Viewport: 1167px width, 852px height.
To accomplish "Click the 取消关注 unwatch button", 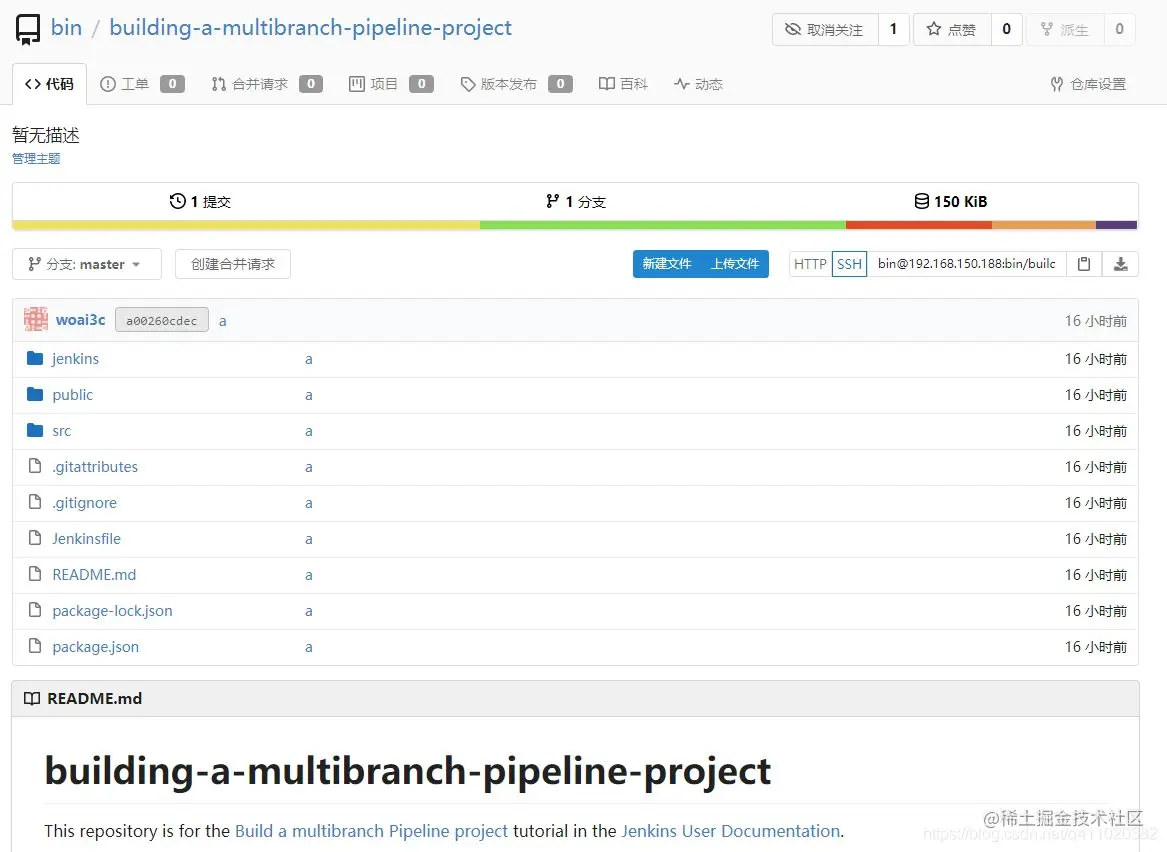I will [x=825, y=29].
